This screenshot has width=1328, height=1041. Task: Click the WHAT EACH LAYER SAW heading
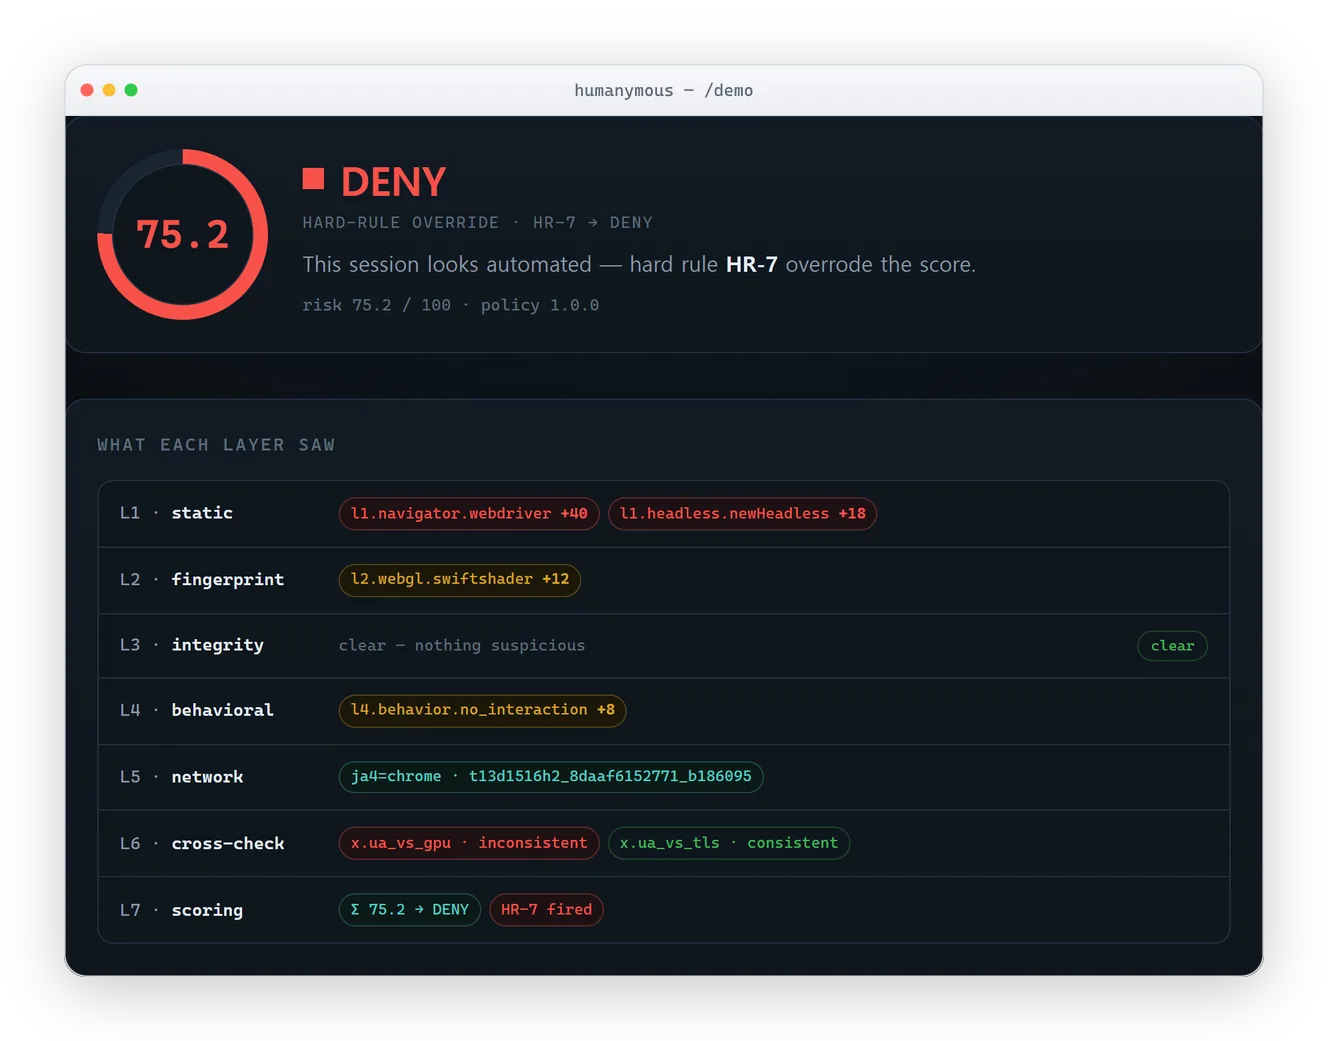[216, 445]
